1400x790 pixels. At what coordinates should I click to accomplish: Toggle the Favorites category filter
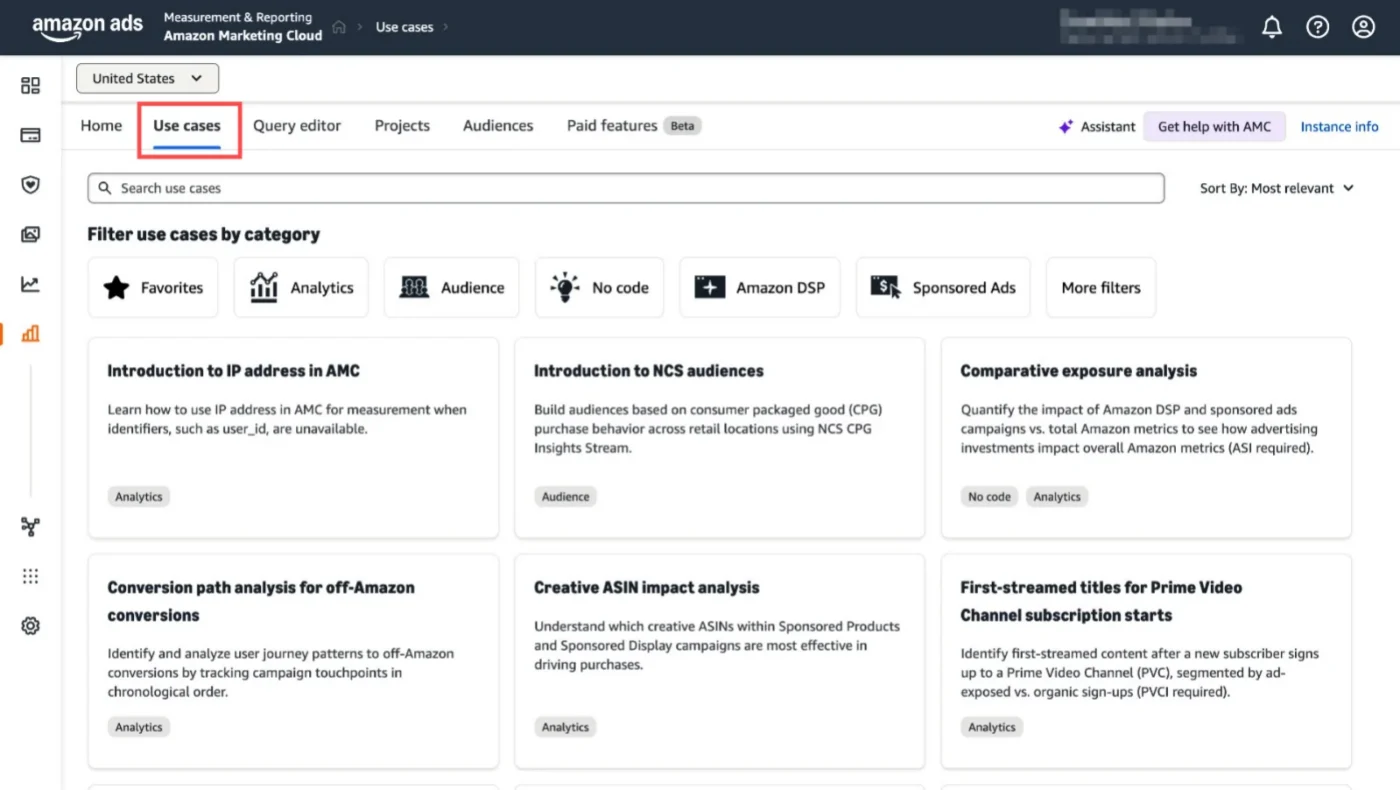tap(153, 287)
